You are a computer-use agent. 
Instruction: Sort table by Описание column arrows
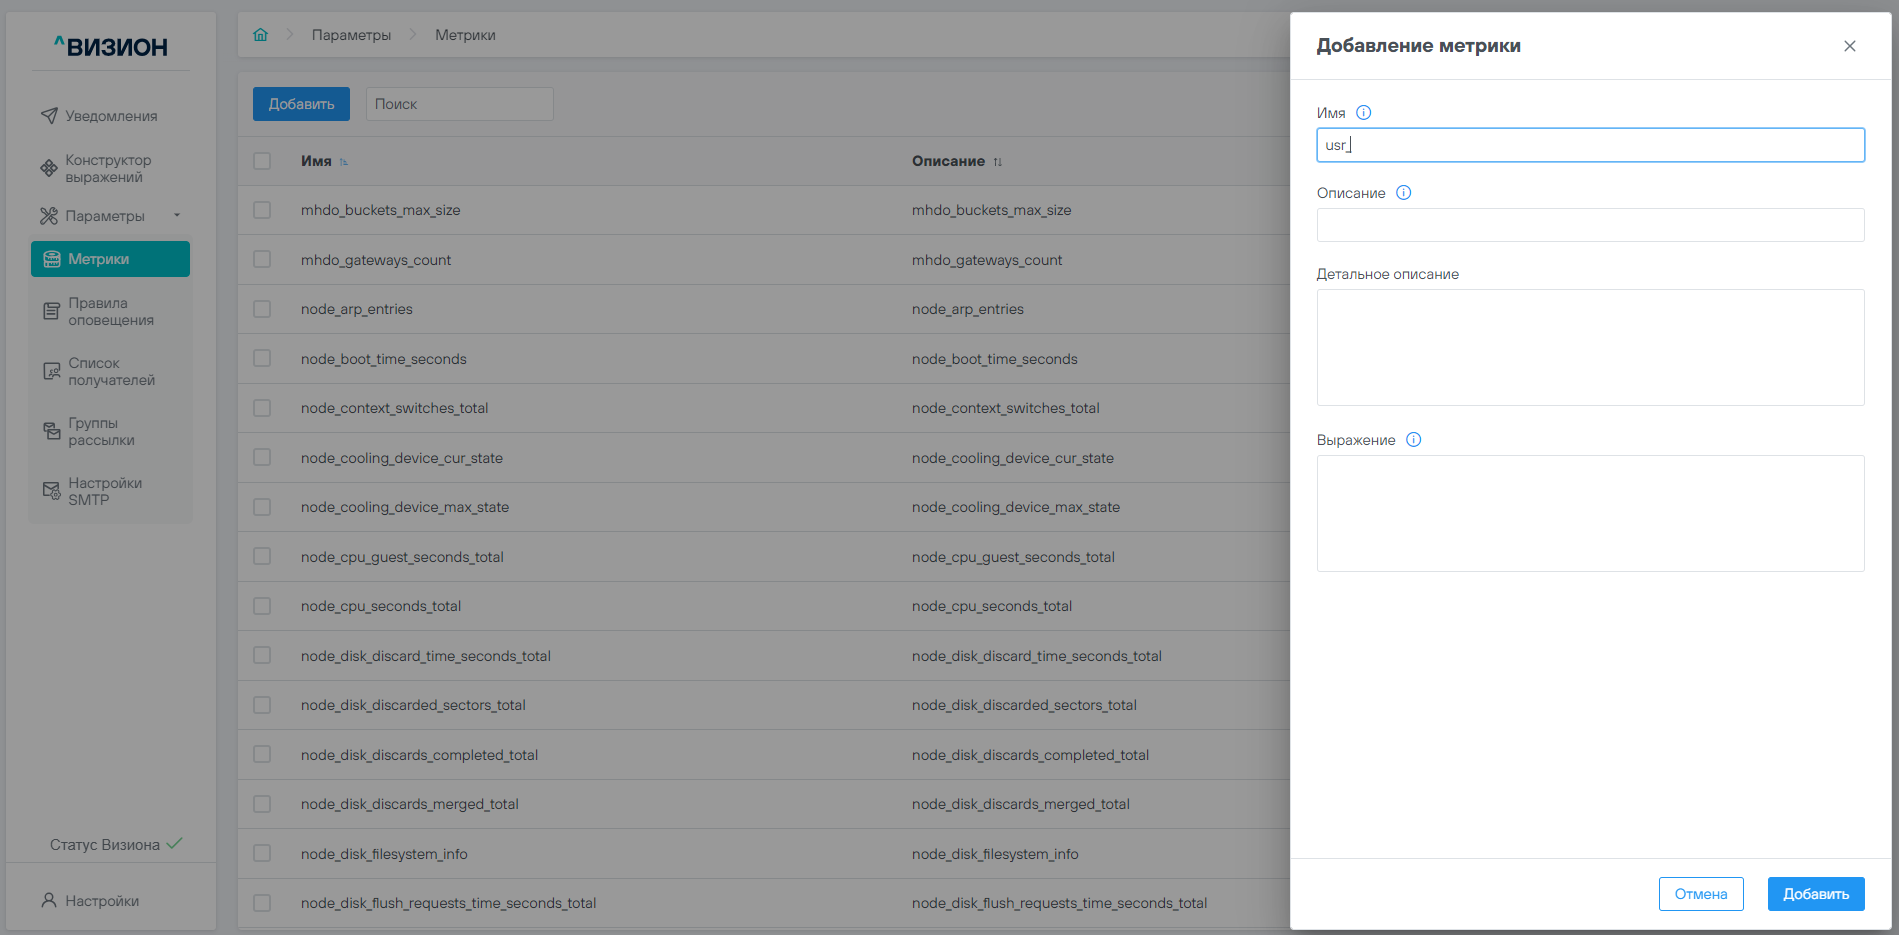pos(997,162)
